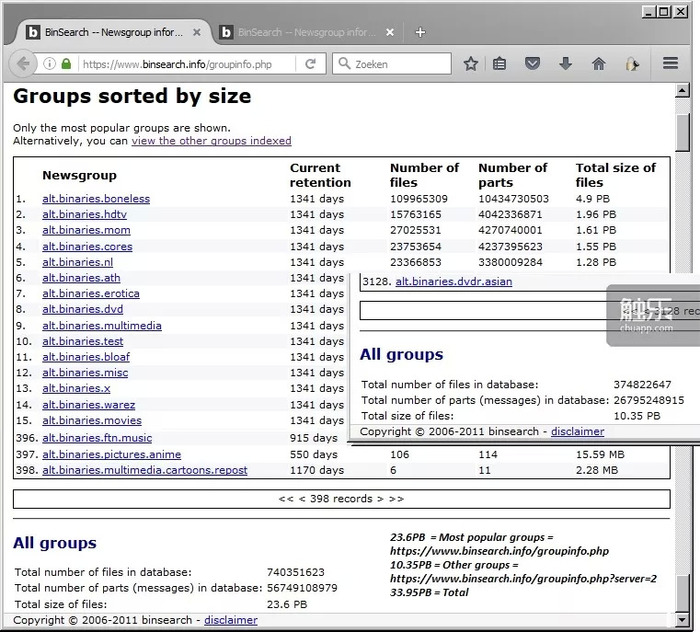The height and width of the screenshot is (632, 700).
Task: Bookmark this page with the star icon
Action: (471, 64)
